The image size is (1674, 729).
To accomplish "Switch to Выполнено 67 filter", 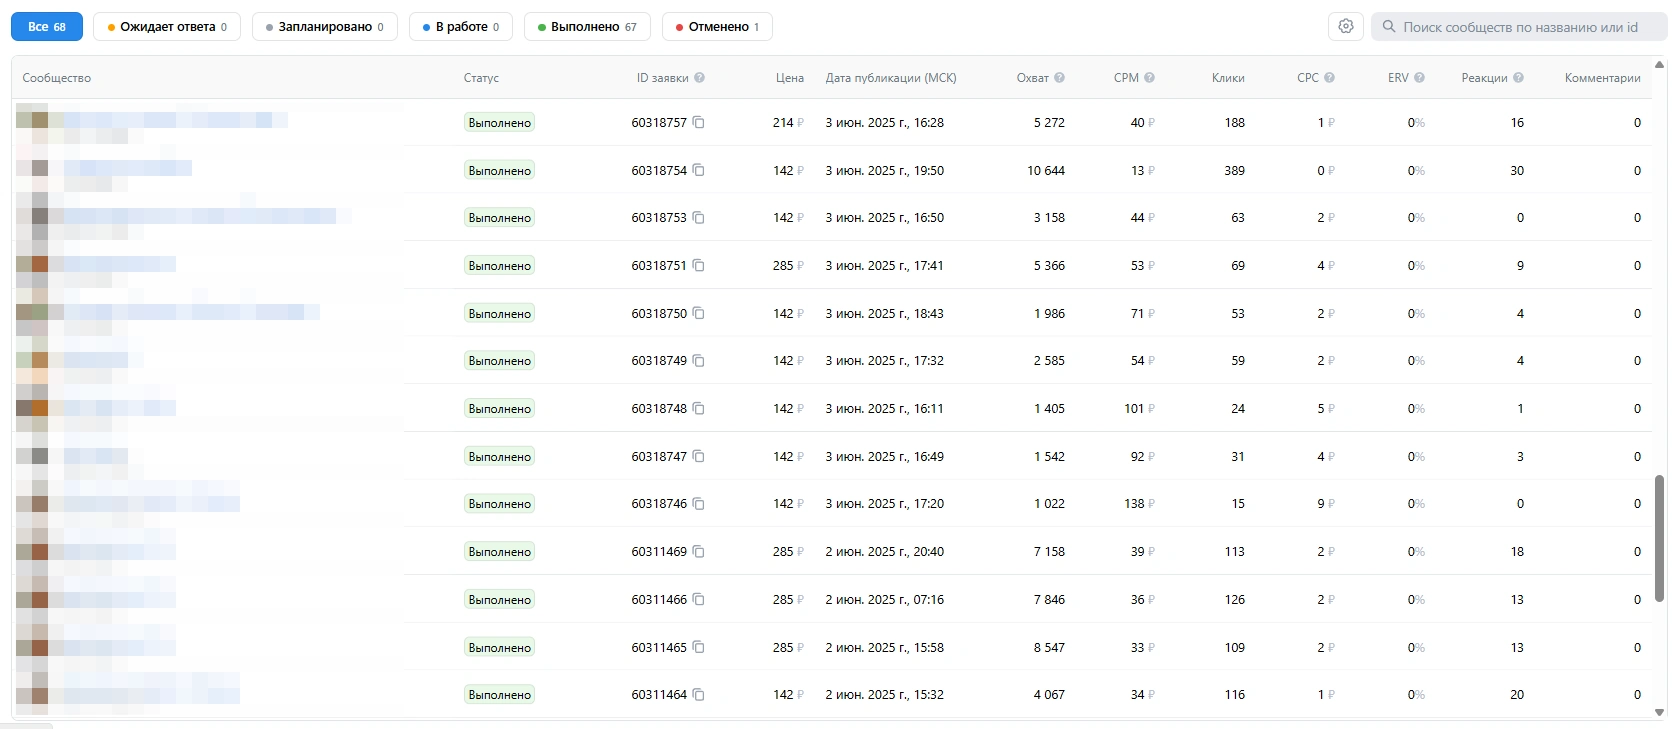I will point(587,27).
